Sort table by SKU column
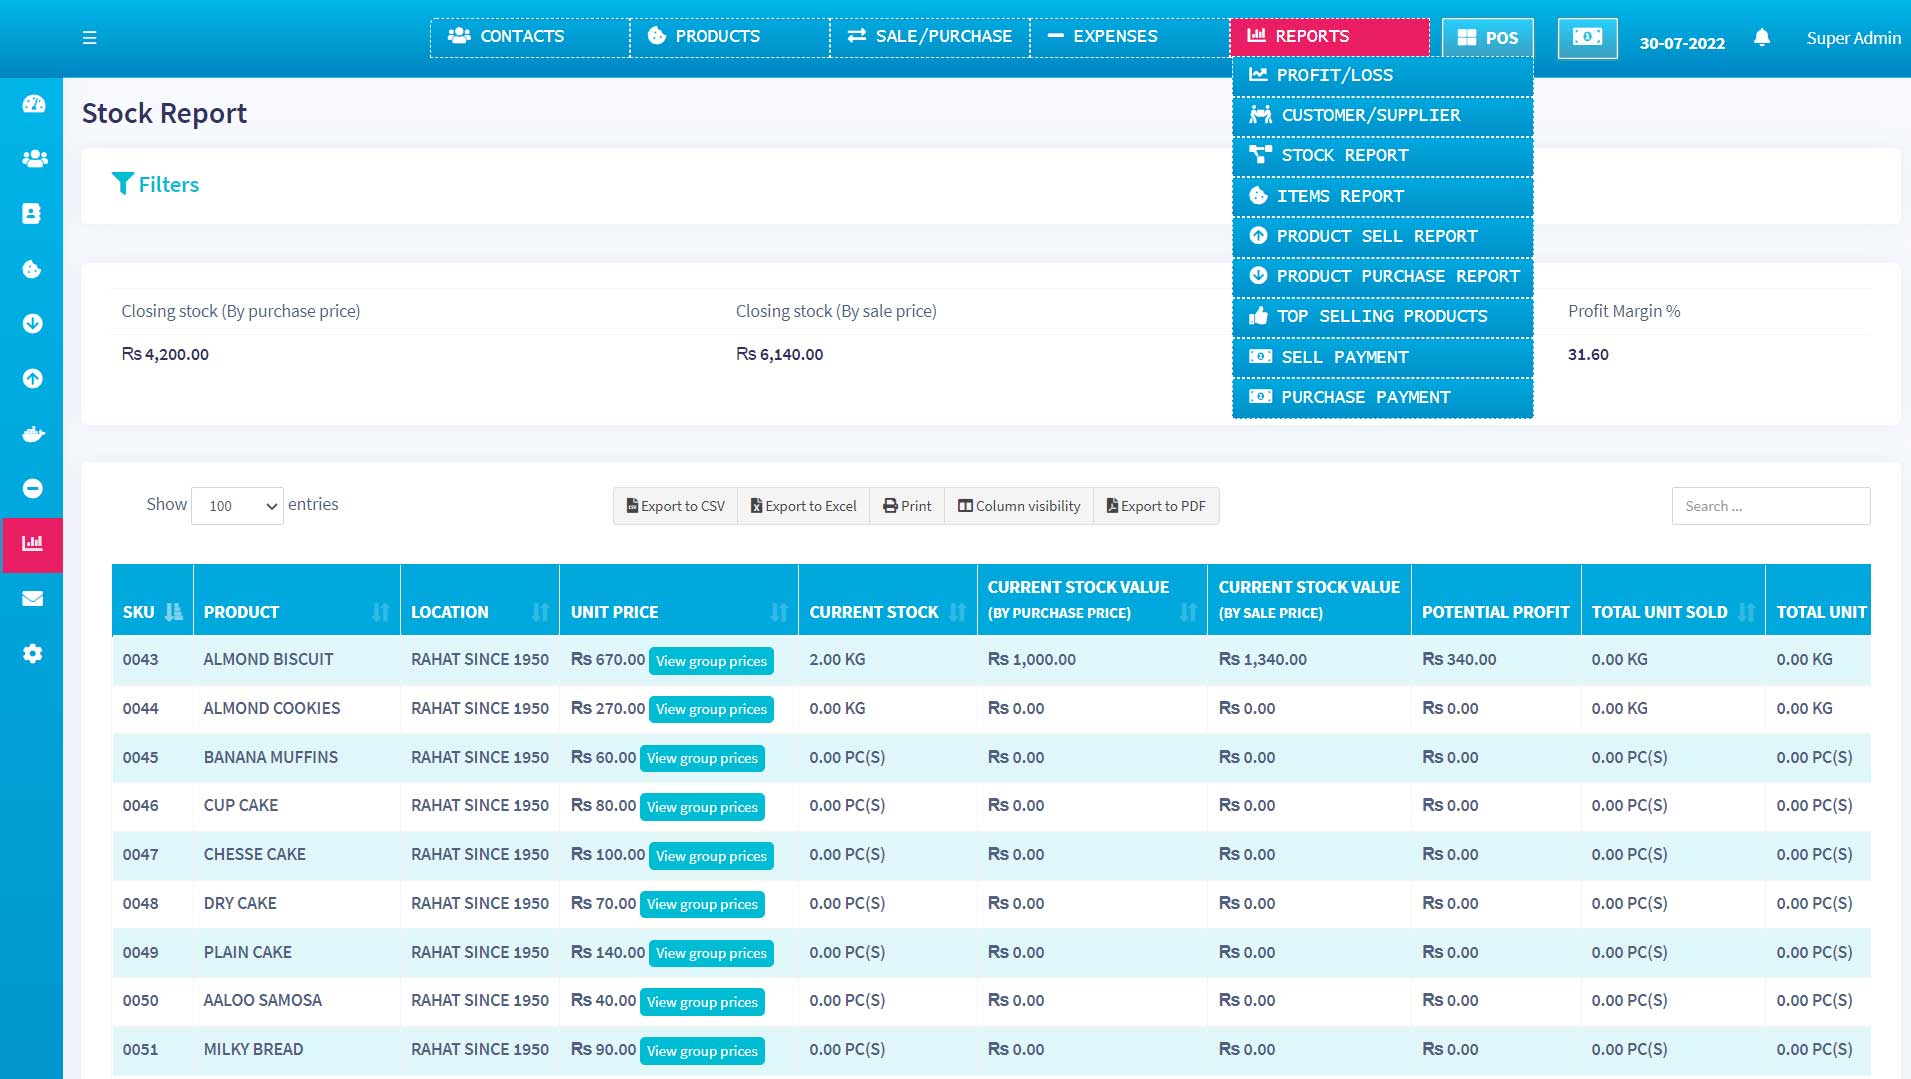This screenshot has width=1911, height=1079. 152,612
